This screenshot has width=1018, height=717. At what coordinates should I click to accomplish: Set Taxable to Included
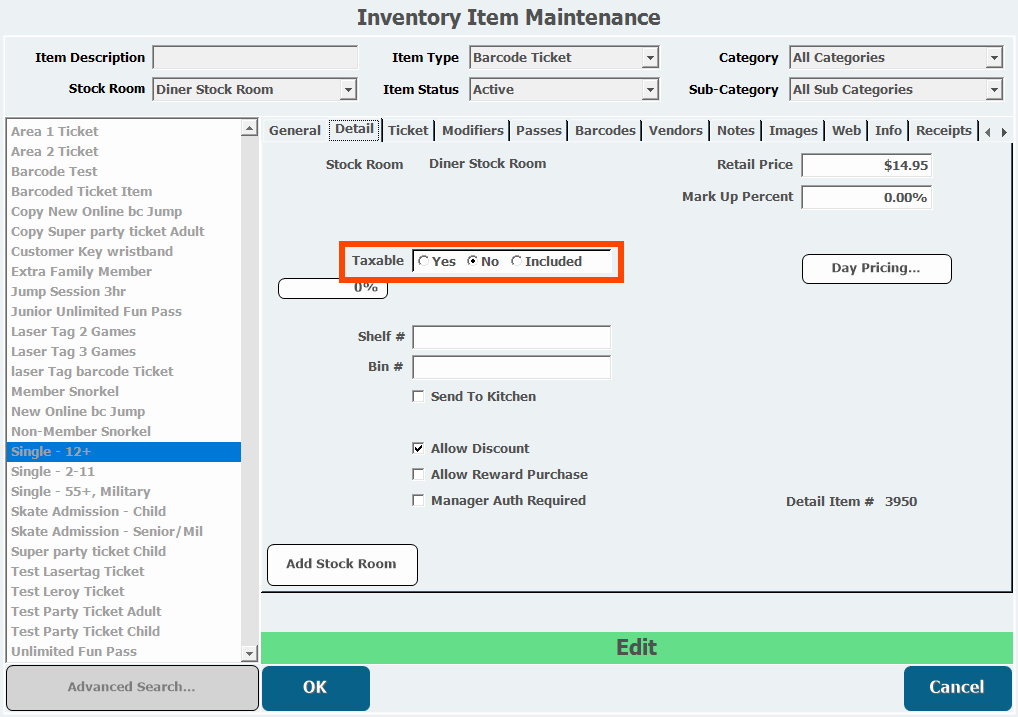(x=517, y=262)
